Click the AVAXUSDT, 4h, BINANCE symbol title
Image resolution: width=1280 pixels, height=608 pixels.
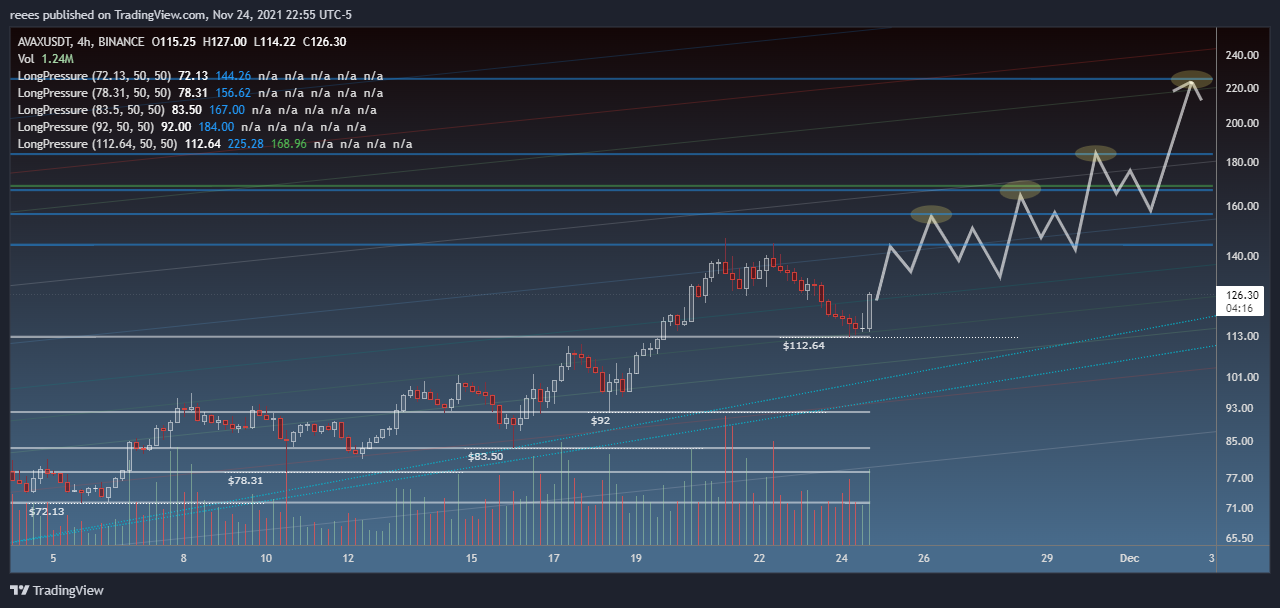[80, 42]
